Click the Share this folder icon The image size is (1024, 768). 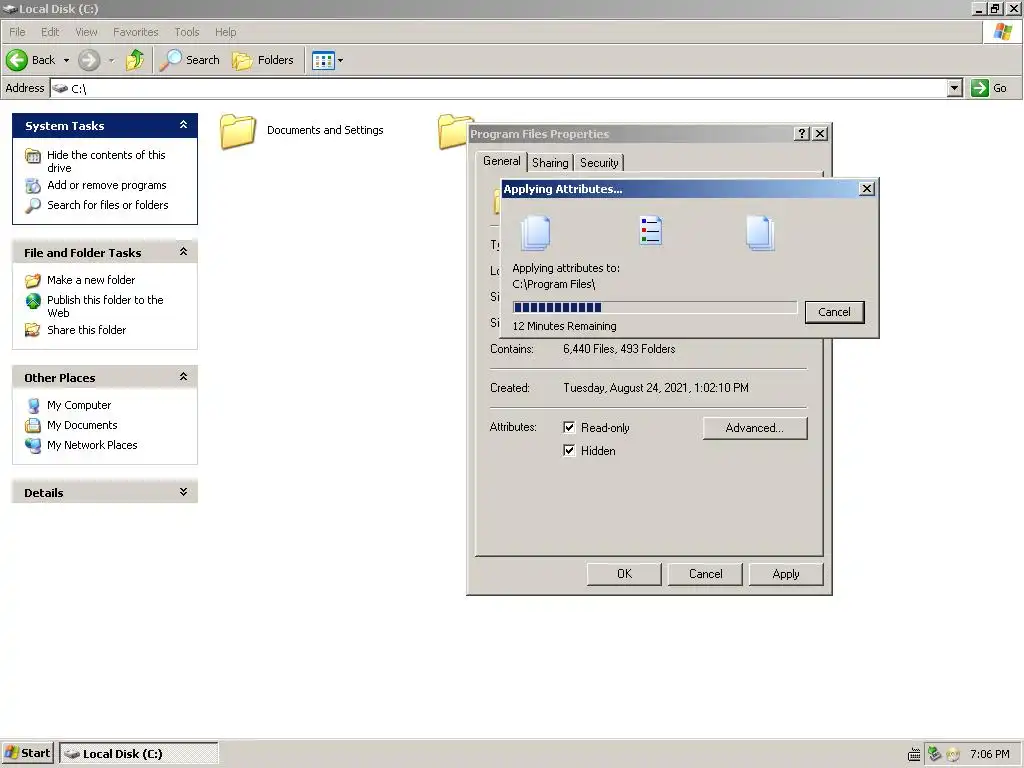[33, 330]
